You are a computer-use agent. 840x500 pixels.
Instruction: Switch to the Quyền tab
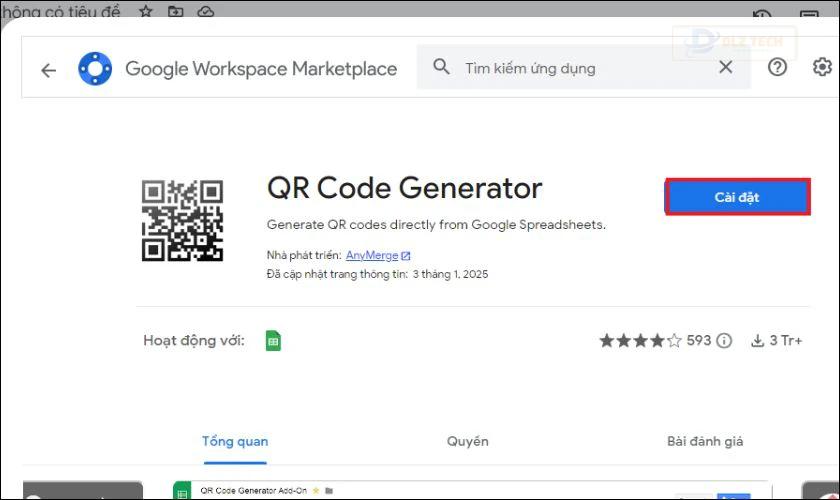click(x=468, y=442)
